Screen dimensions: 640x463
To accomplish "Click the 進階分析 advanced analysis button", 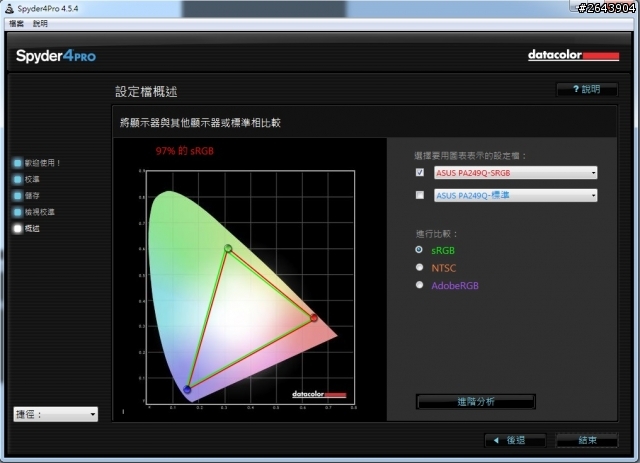I will (476, 402).
